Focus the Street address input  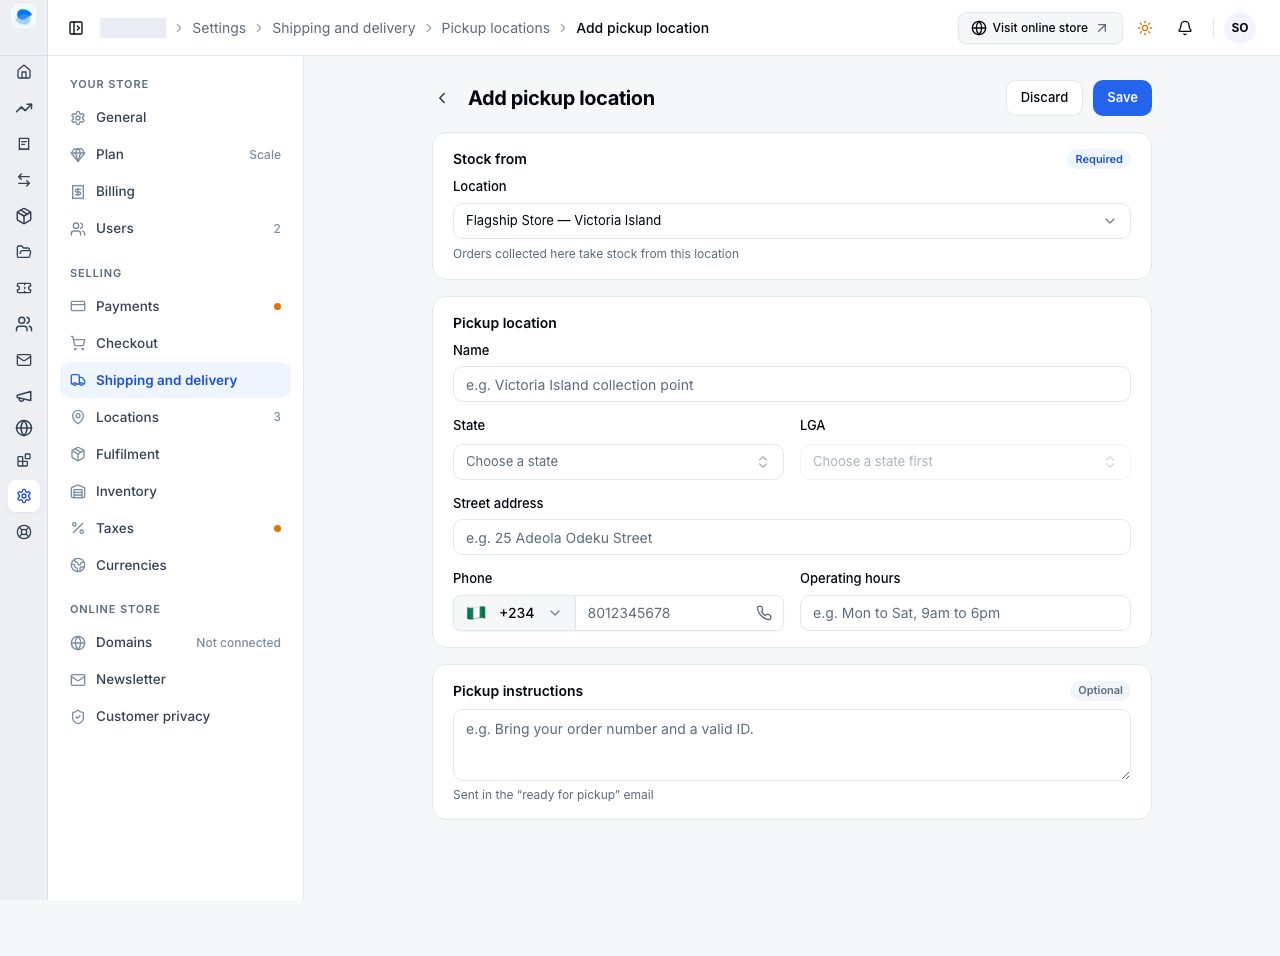click(792, 538)
